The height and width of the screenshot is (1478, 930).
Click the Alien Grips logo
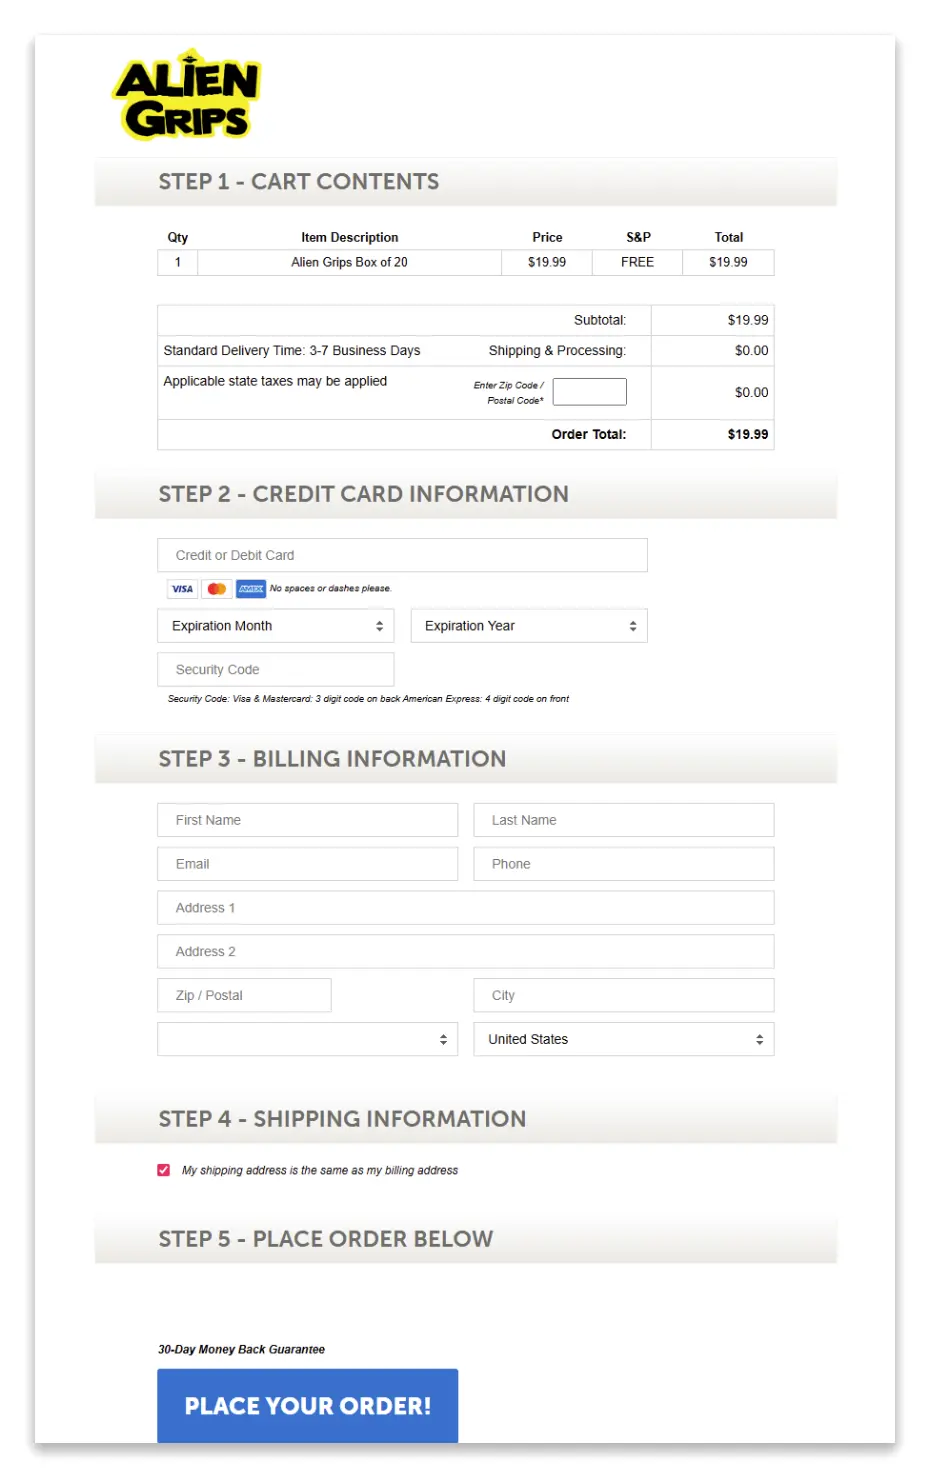186,93
